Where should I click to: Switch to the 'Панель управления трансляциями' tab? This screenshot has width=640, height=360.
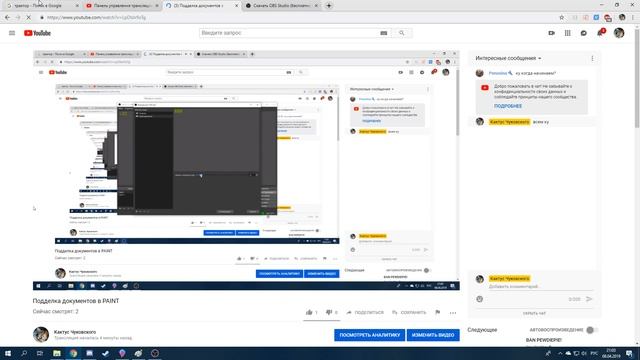pyautogui.click(x=122, y=6)
